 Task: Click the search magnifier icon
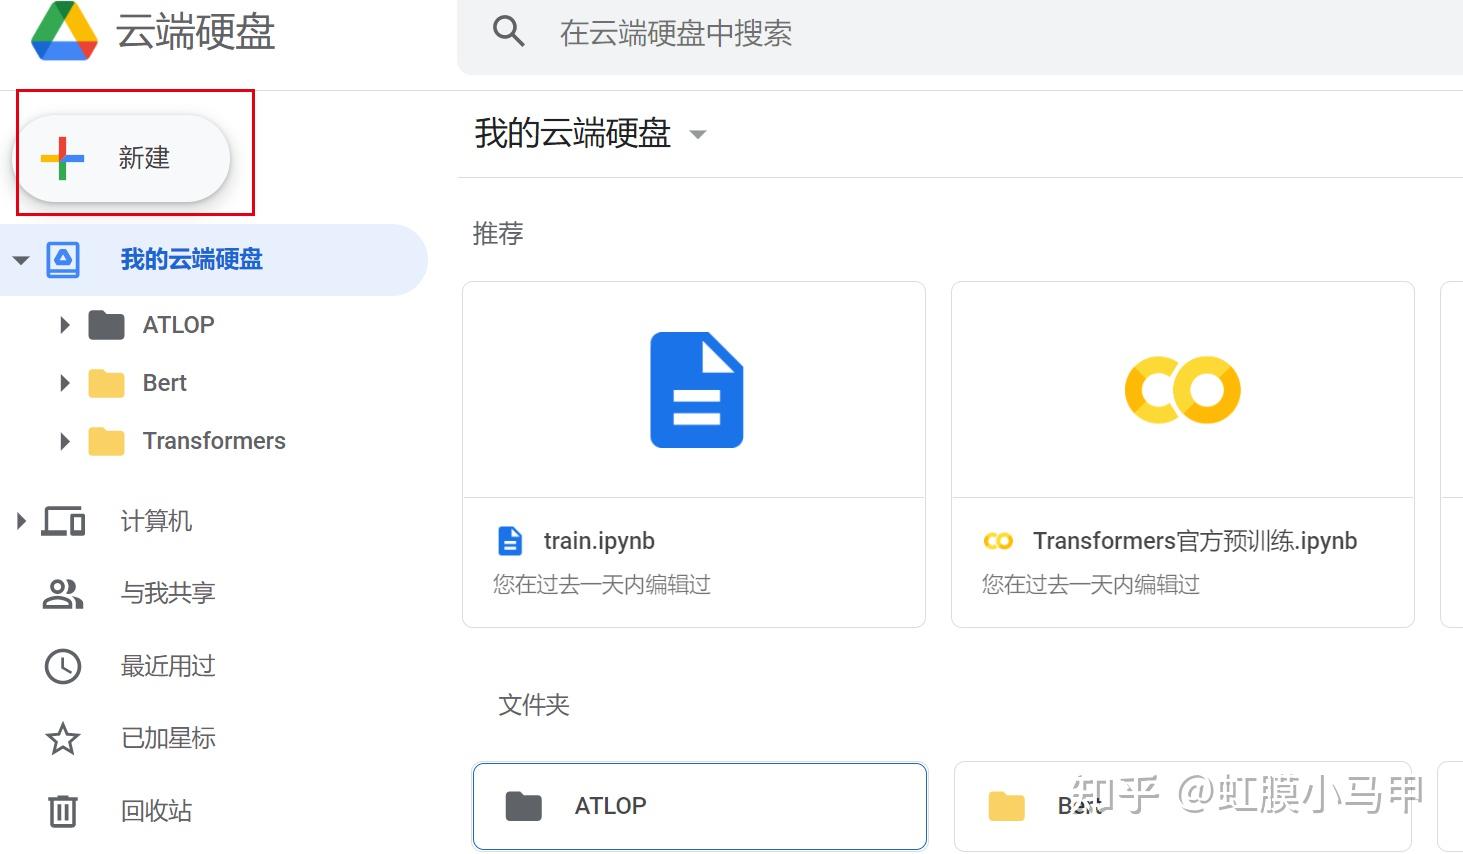(x=509, y=32)
